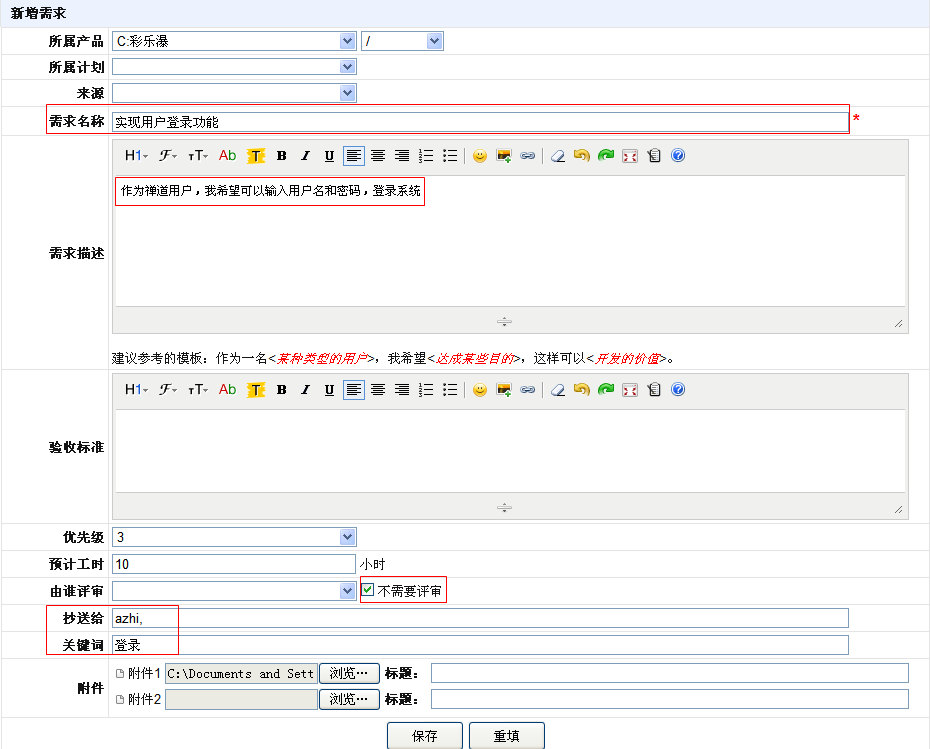Screen dimensions: 930x749
Task: Toggle bold in the 验收标准 editor
Action: click(x=282, y=390)
